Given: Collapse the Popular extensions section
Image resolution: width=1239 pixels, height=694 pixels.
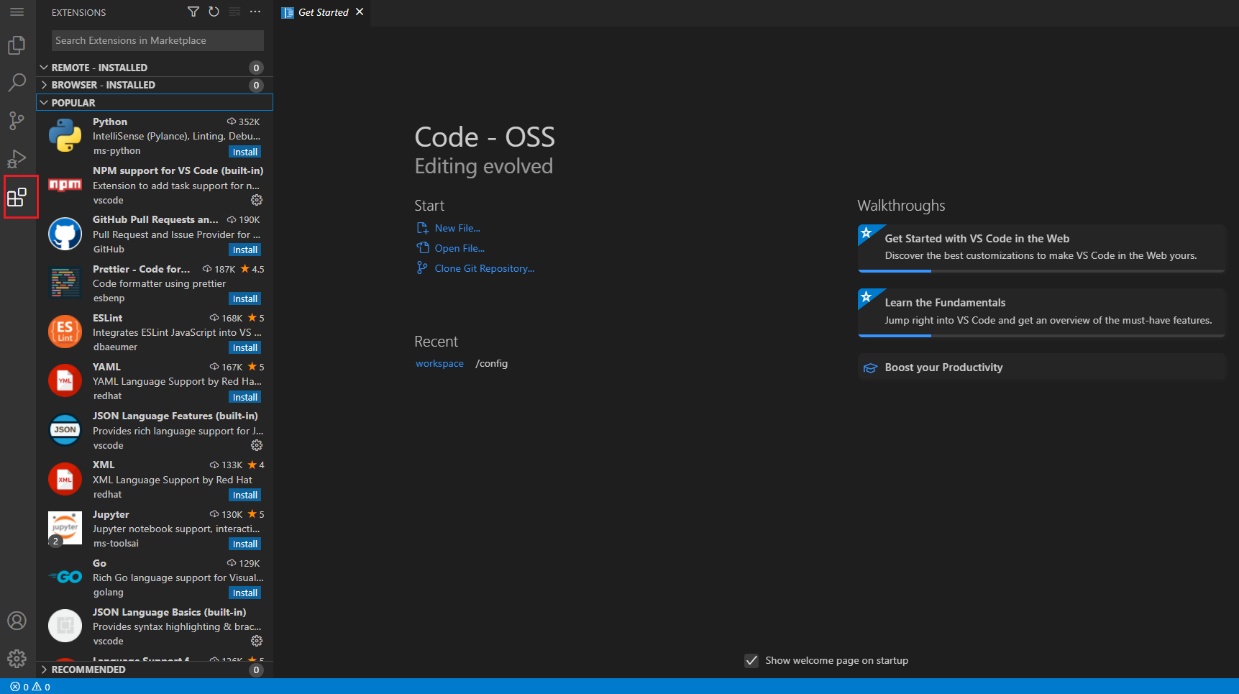Looking at the screenshot, I should click(x=154, y=102).
